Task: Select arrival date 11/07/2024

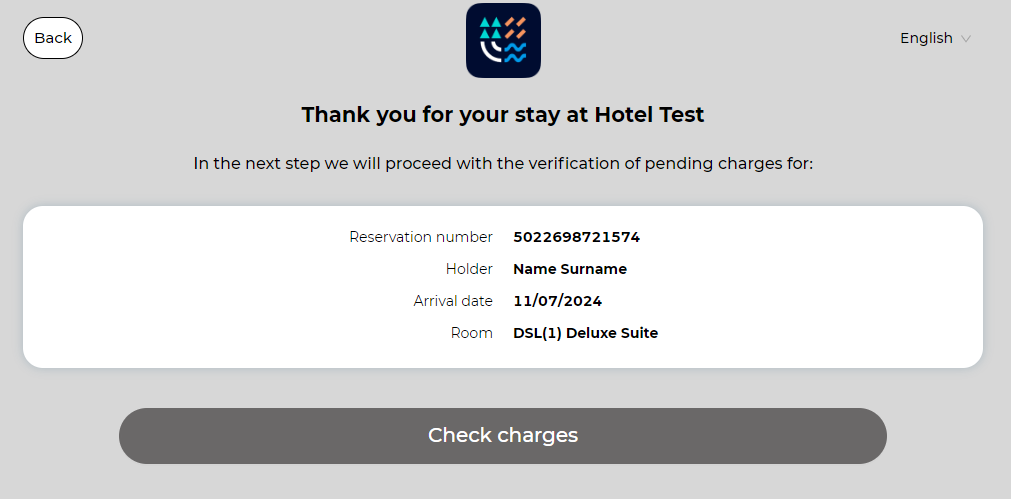Action: click(x=558, y=301)
